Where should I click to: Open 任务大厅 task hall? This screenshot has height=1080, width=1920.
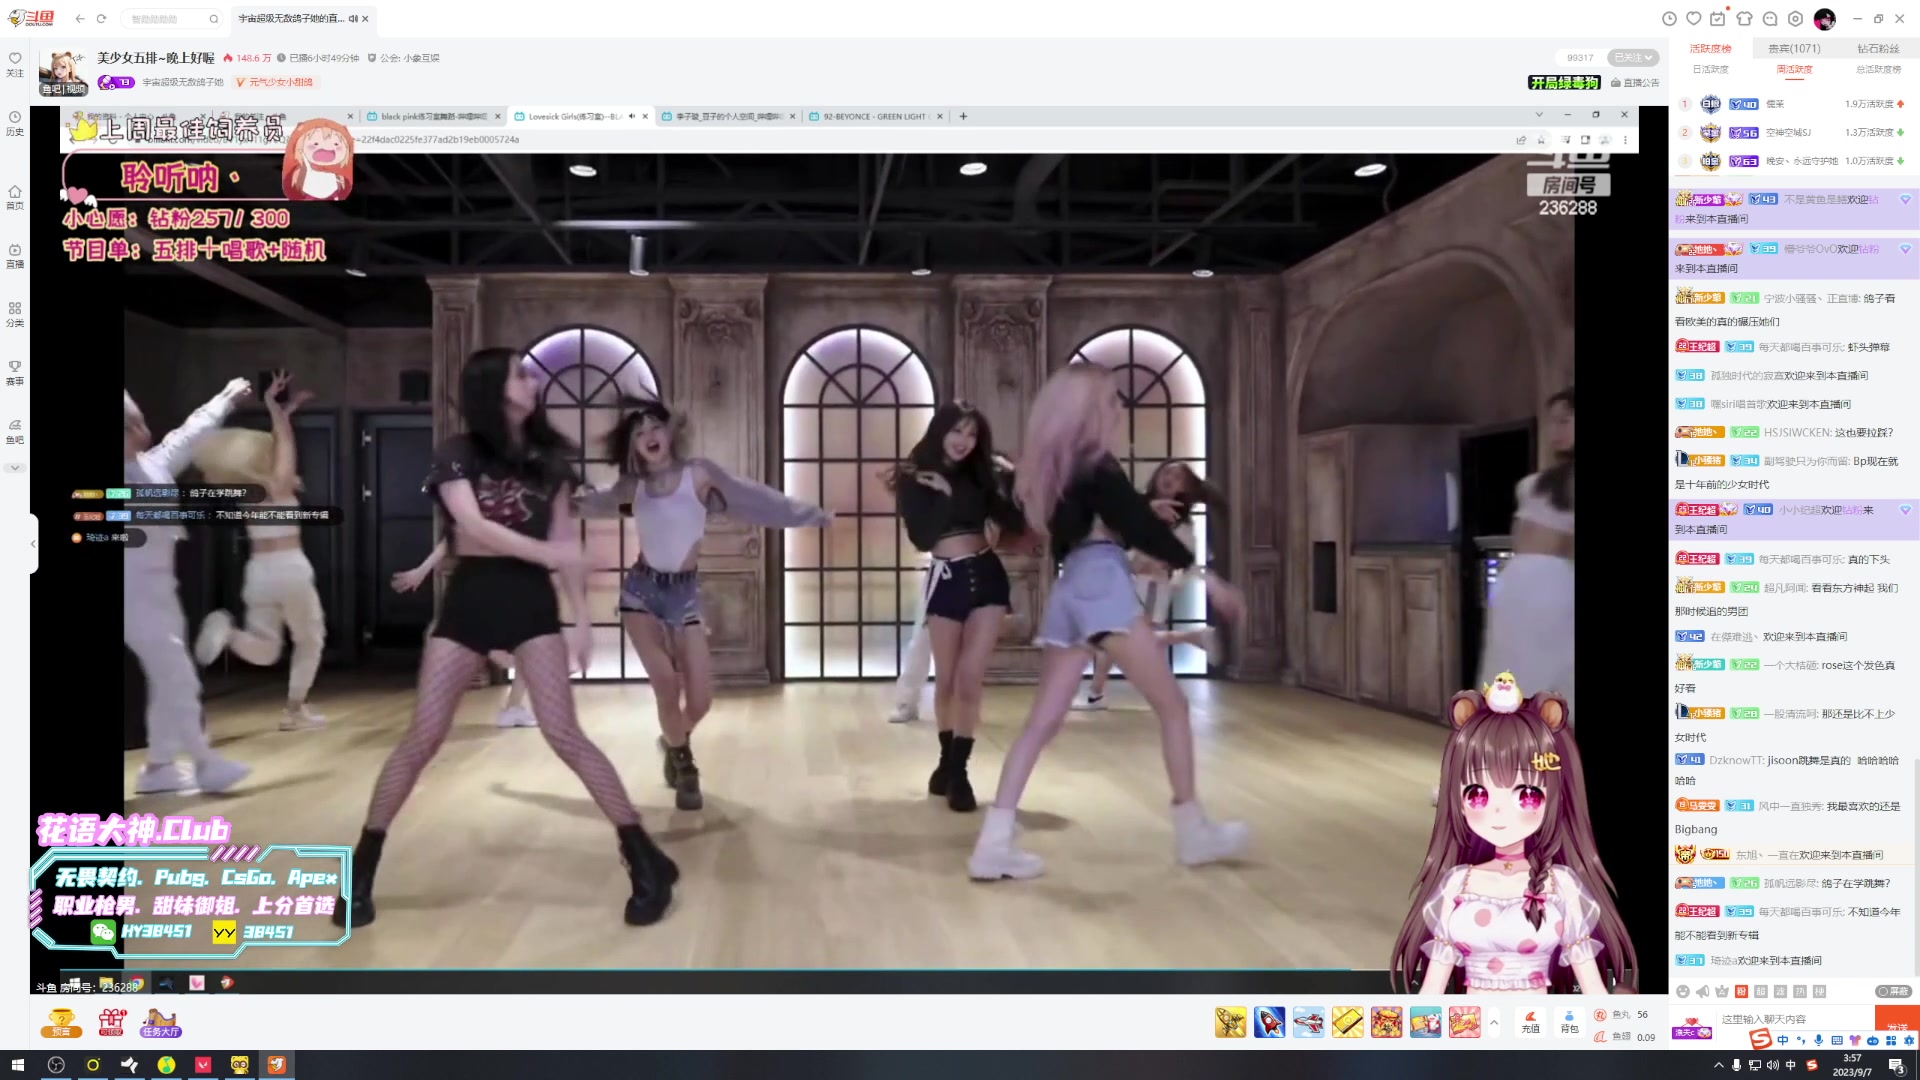click(160, 1023)
